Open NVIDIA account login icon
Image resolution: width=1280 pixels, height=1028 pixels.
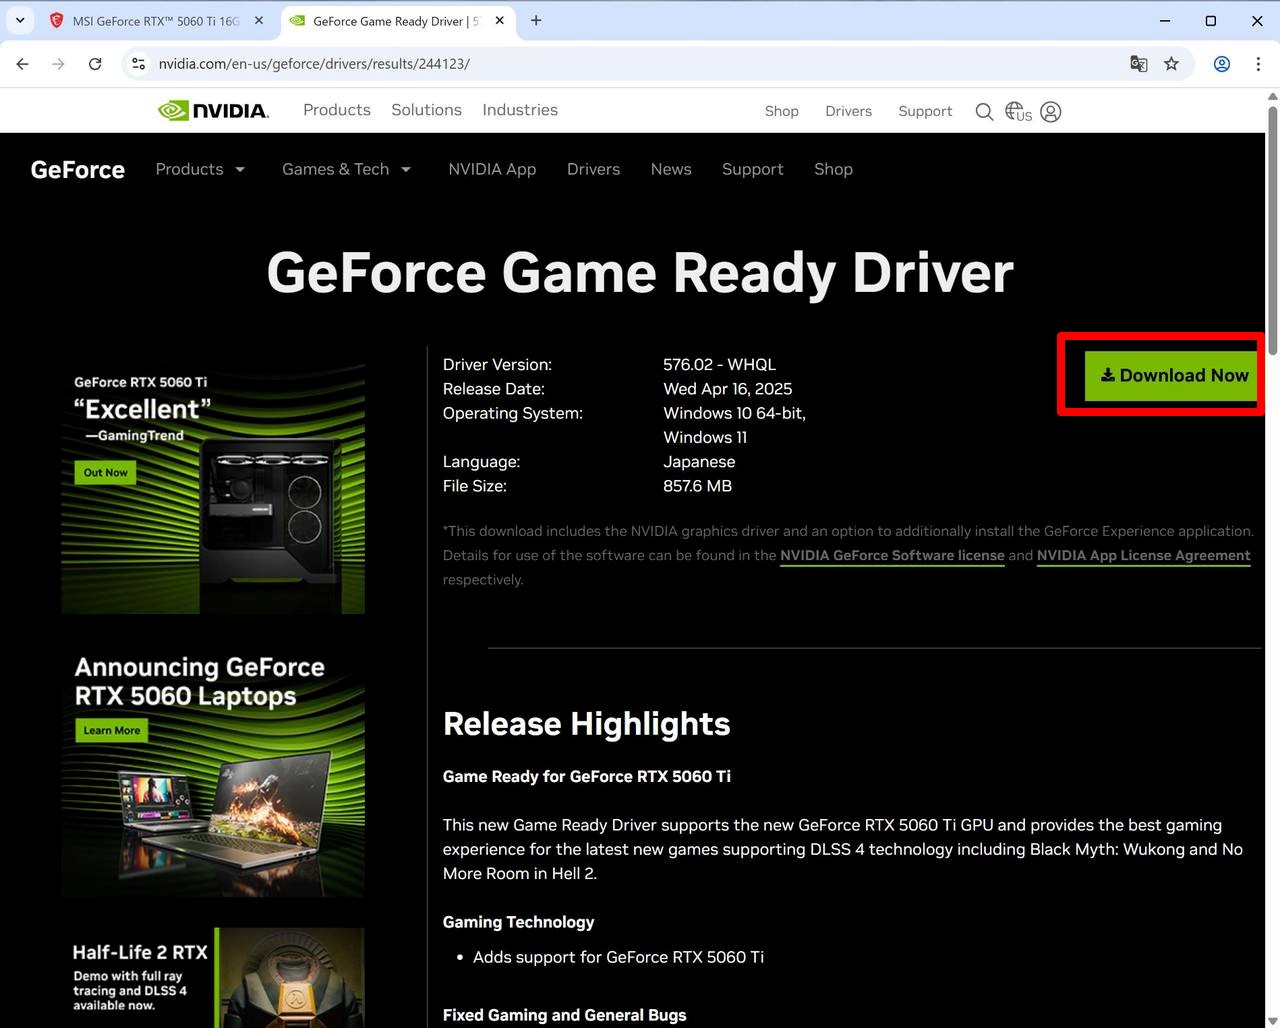(1051, 112)
